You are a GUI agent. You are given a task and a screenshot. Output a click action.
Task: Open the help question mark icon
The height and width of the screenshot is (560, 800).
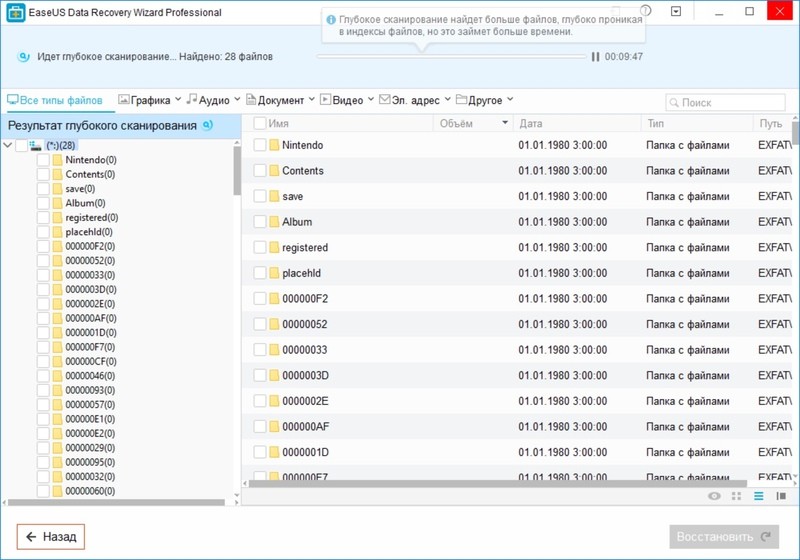click(646, 11)
